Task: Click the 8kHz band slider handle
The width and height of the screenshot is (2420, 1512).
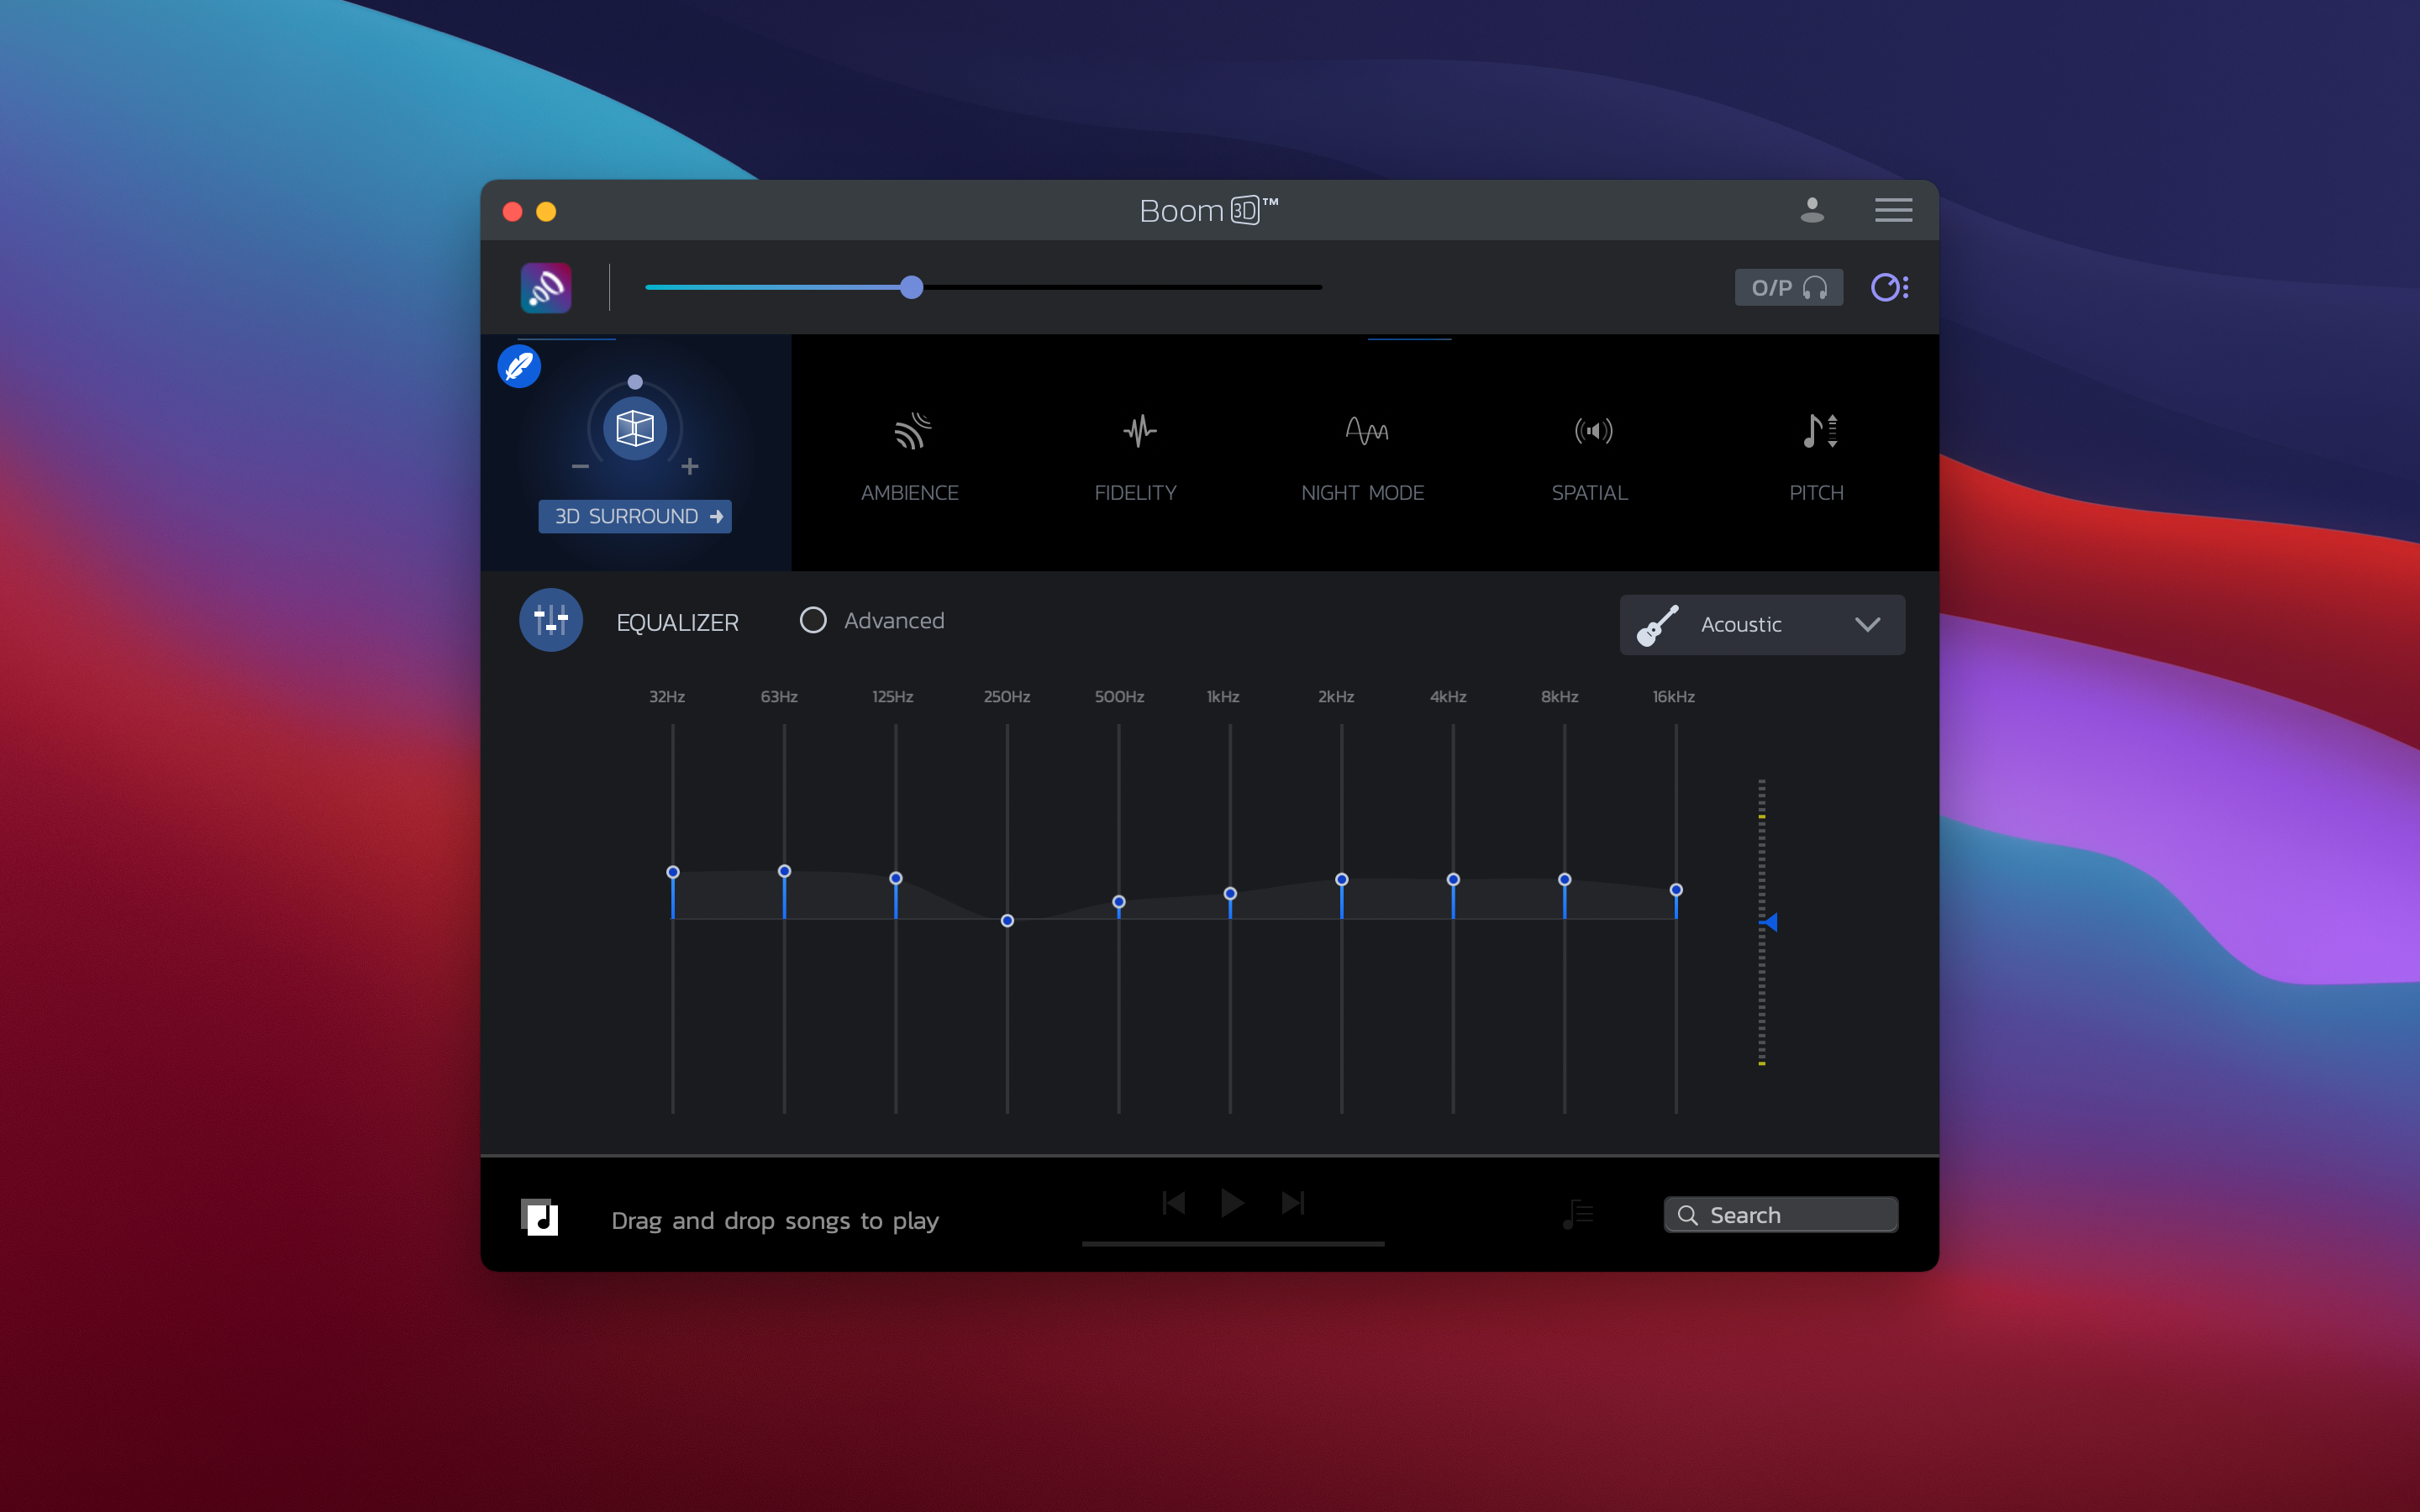Action: click(1565, 879)
